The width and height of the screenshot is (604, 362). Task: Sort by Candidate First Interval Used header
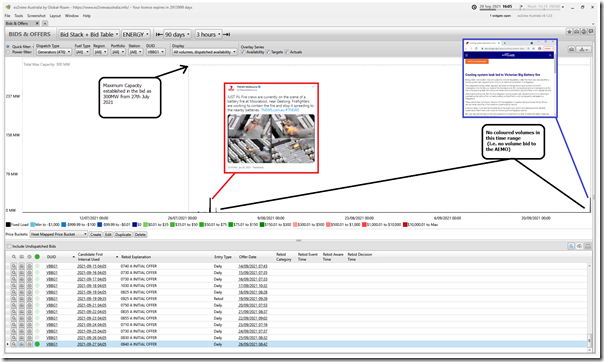91,256
